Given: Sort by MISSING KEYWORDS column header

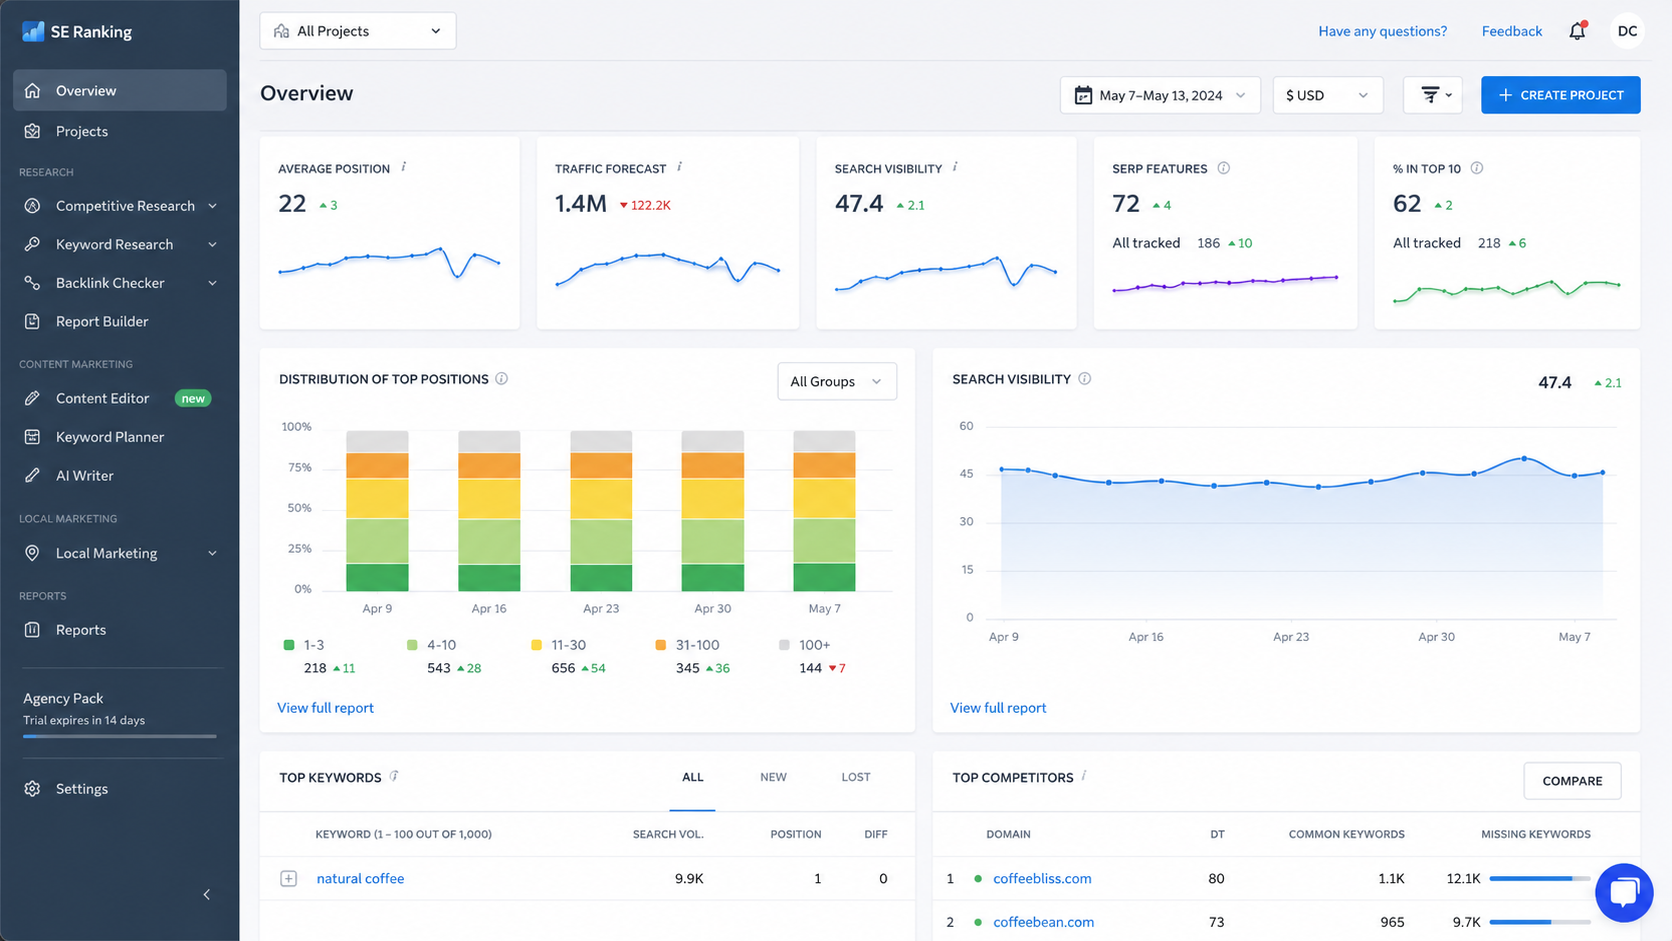Looking at the screenshot, I should (1535, 834).
